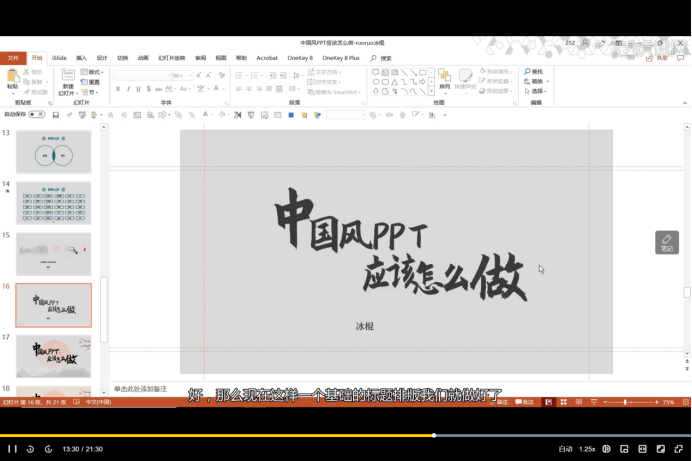Click the 75% zoom level in the status bar
The height and width of the screenshot is (461, 692).
pos(668,402)
